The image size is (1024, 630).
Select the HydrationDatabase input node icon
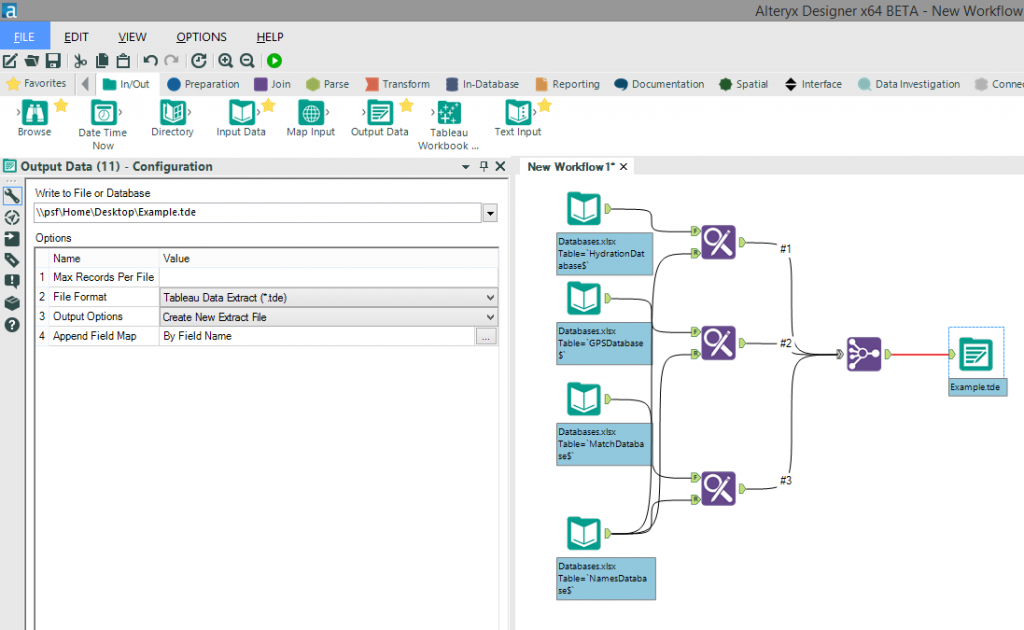click(583, 208)
